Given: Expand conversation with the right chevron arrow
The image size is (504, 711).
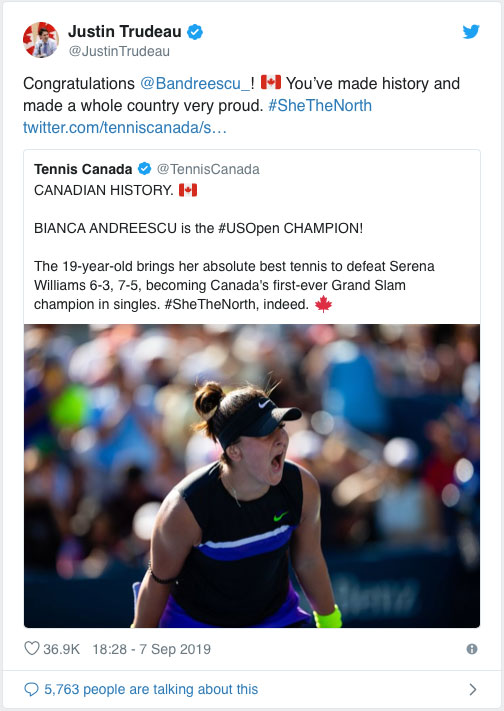Looking at the screenshot, I should pyautogui.click(x=473, y=689).
